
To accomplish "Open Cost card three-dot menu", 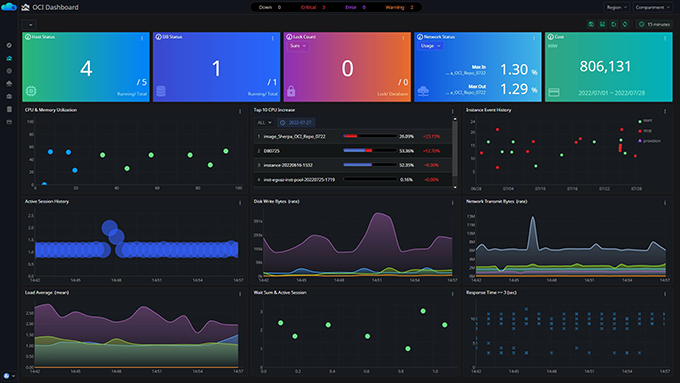I will [x=665, y=38].
